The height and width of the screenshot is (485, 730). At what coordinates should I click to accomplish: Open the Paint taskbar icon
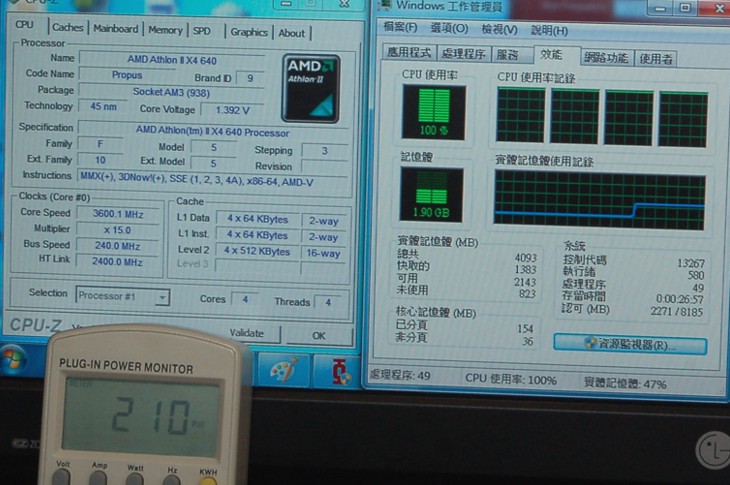point(284,370)
